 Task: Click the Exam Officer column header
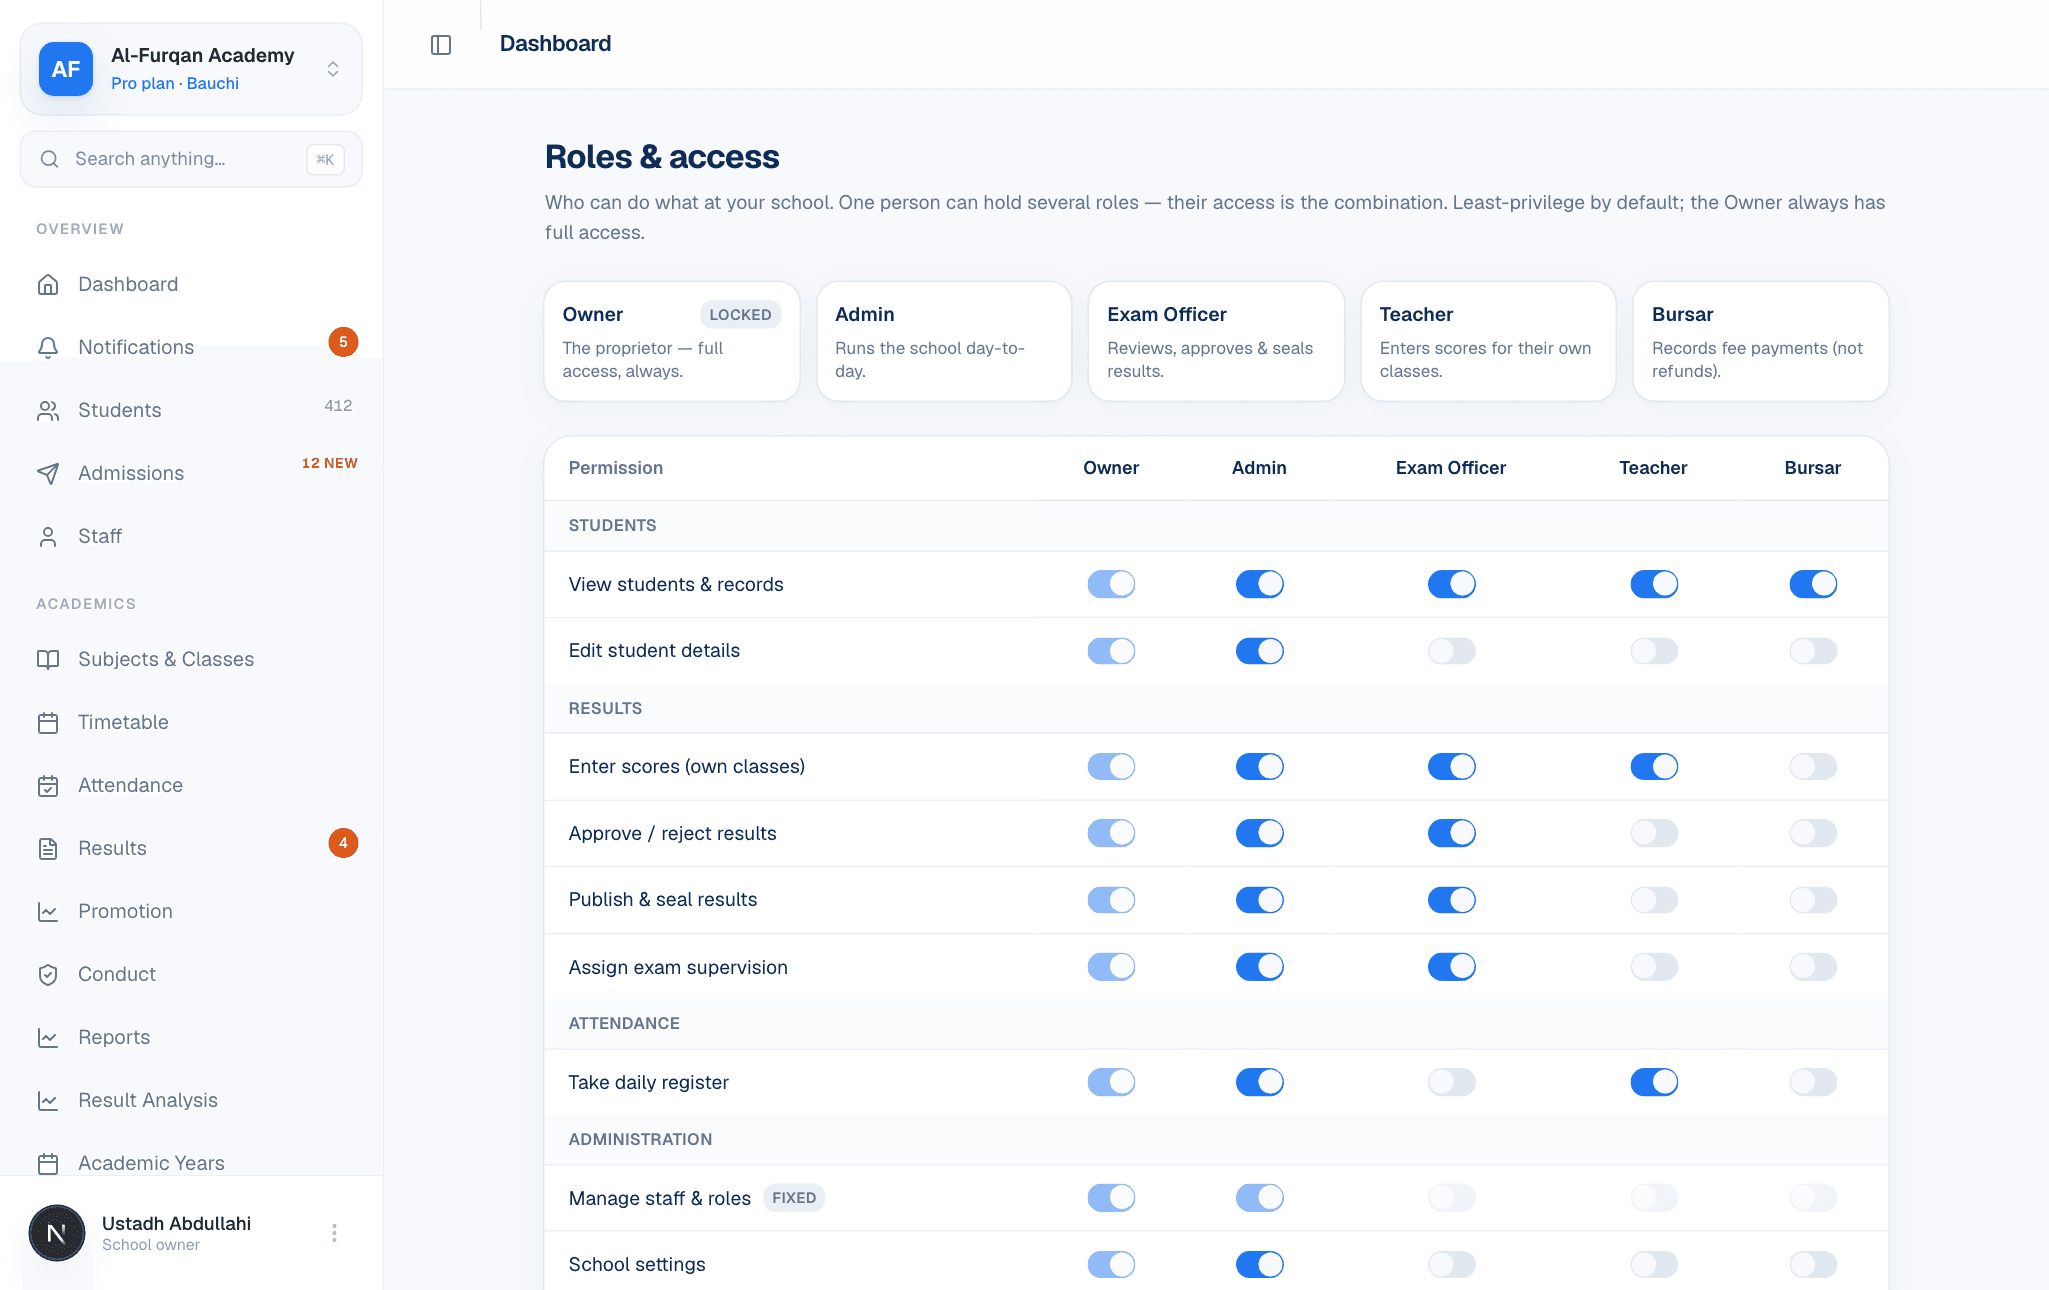1450,468
